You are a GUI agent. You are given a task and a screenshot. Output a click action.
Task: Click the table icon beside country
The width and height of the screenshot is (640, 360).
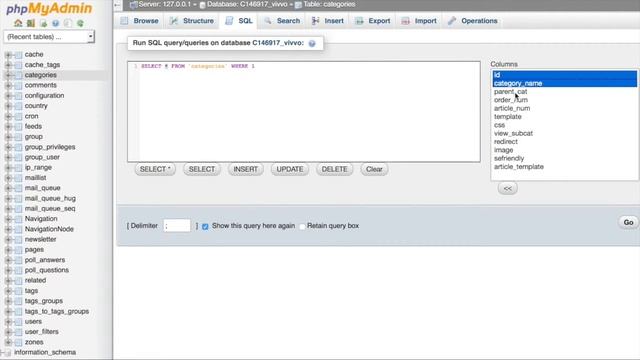(18, 106)
